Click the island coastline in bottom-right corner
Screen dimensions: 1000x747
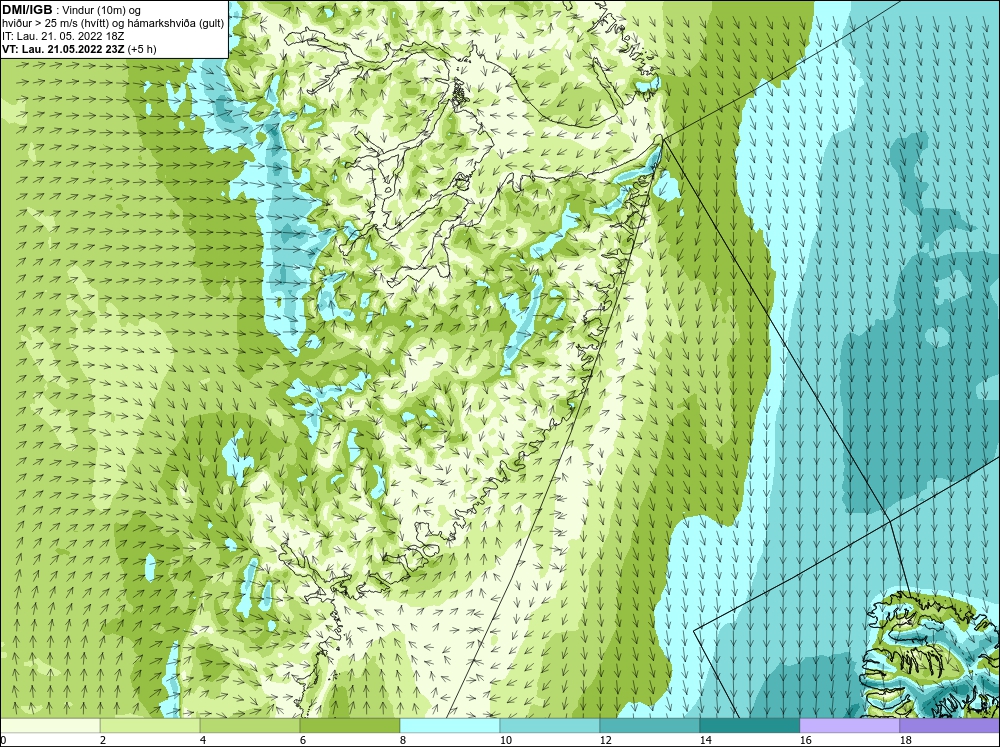931,654
